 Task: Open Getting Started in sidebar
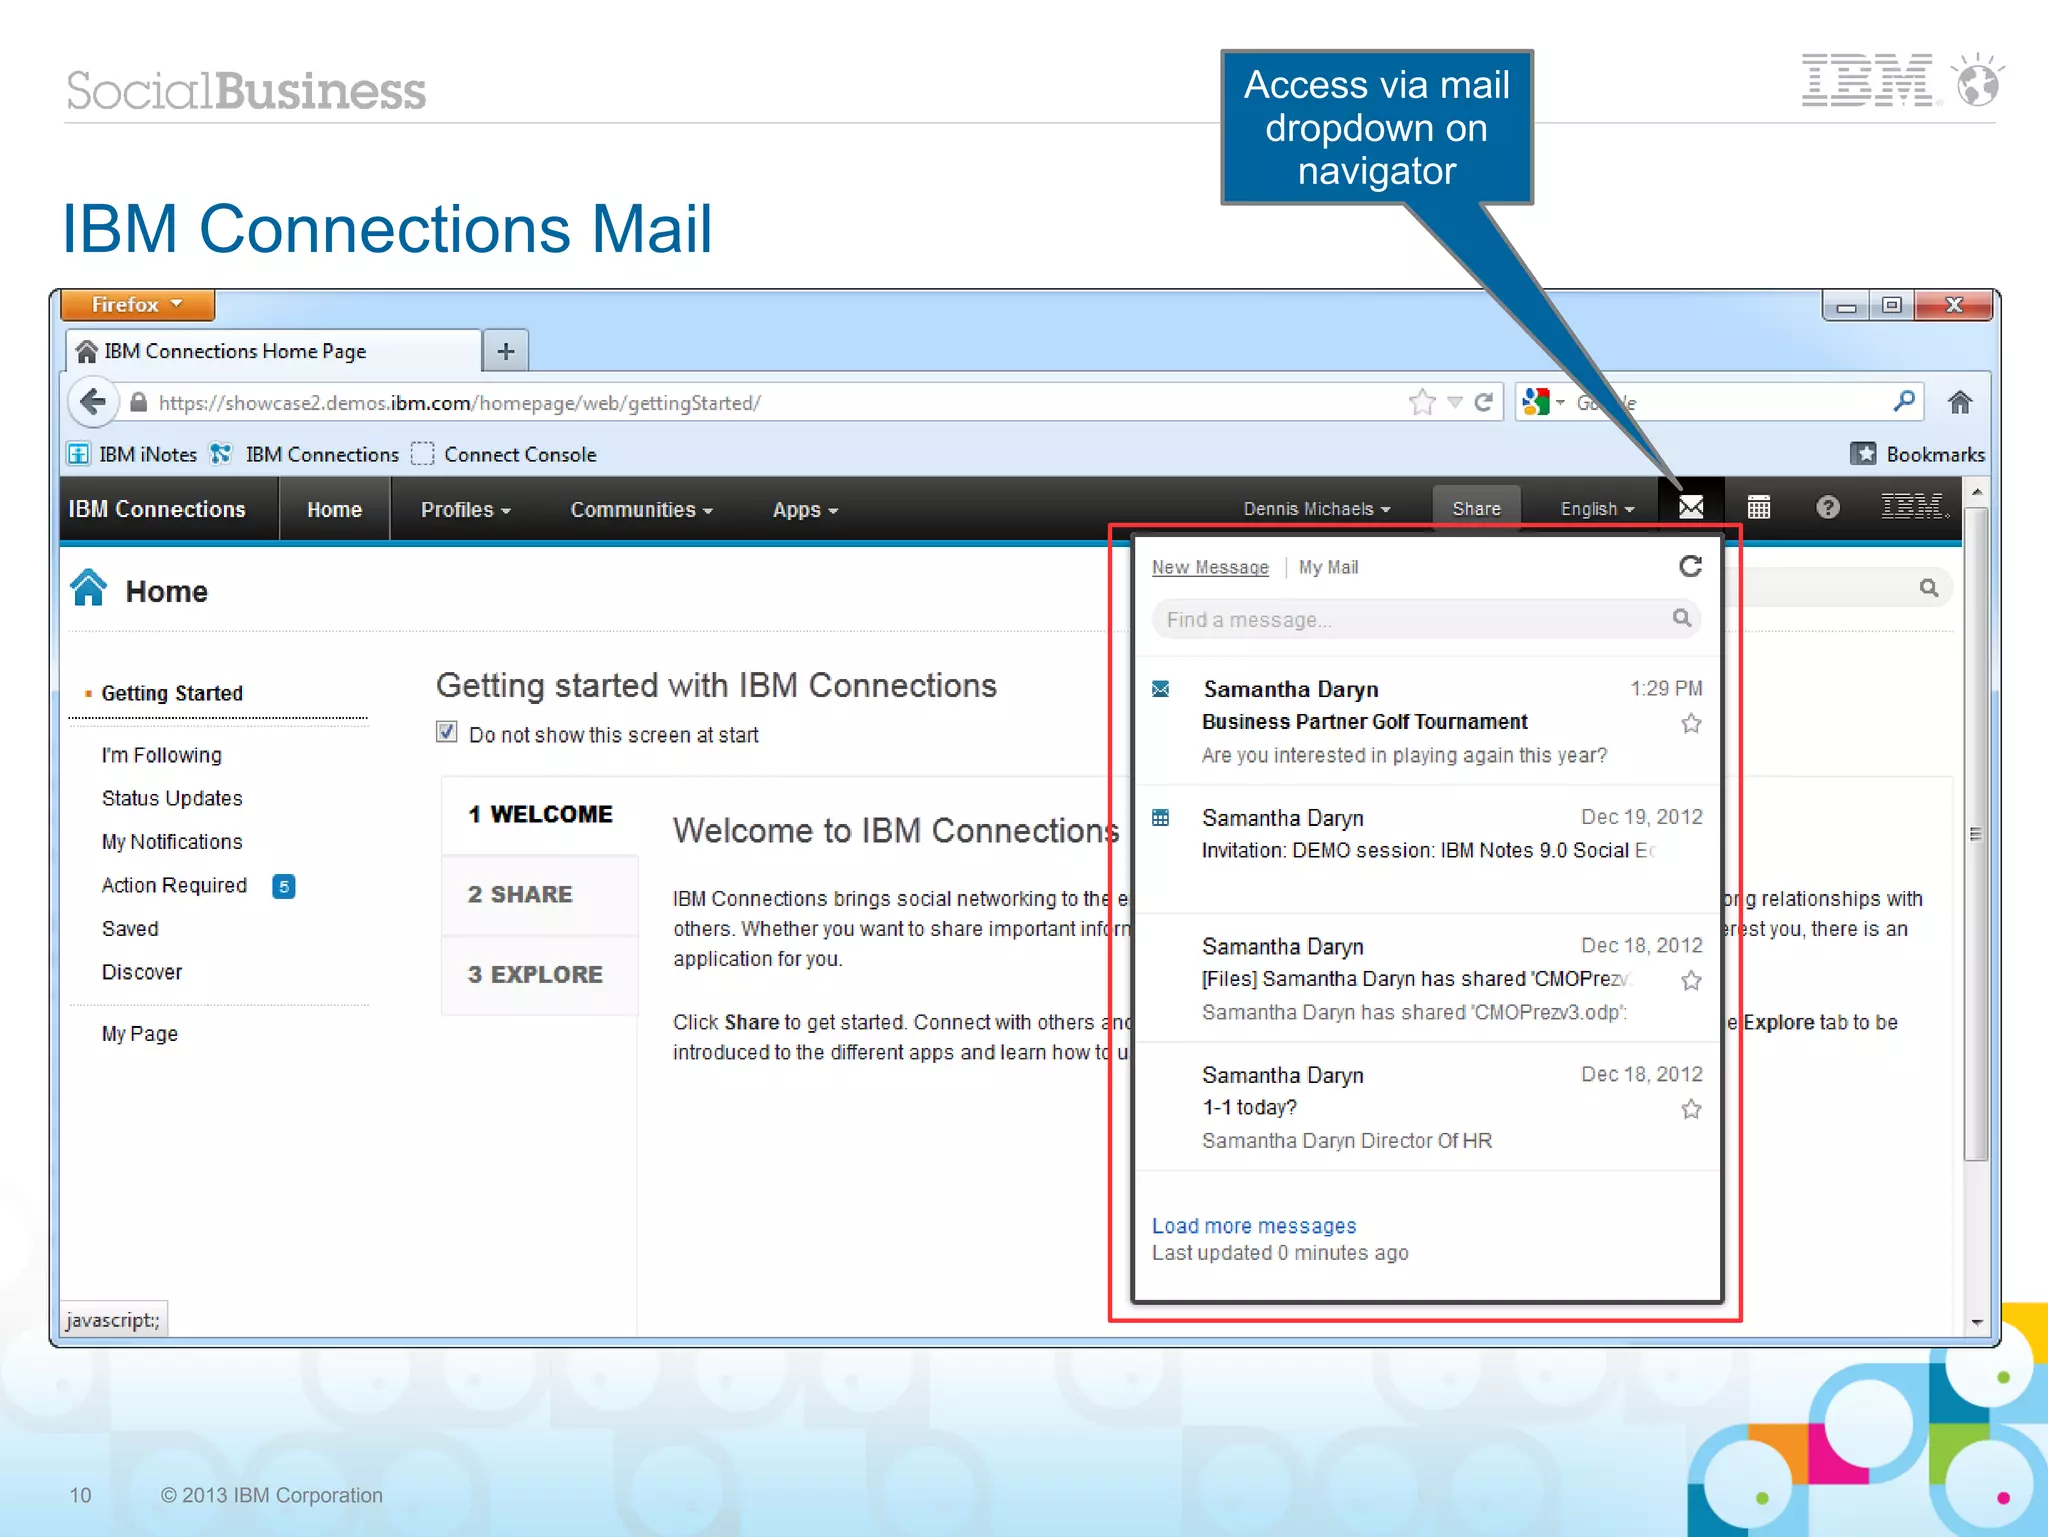coord(172,693)
